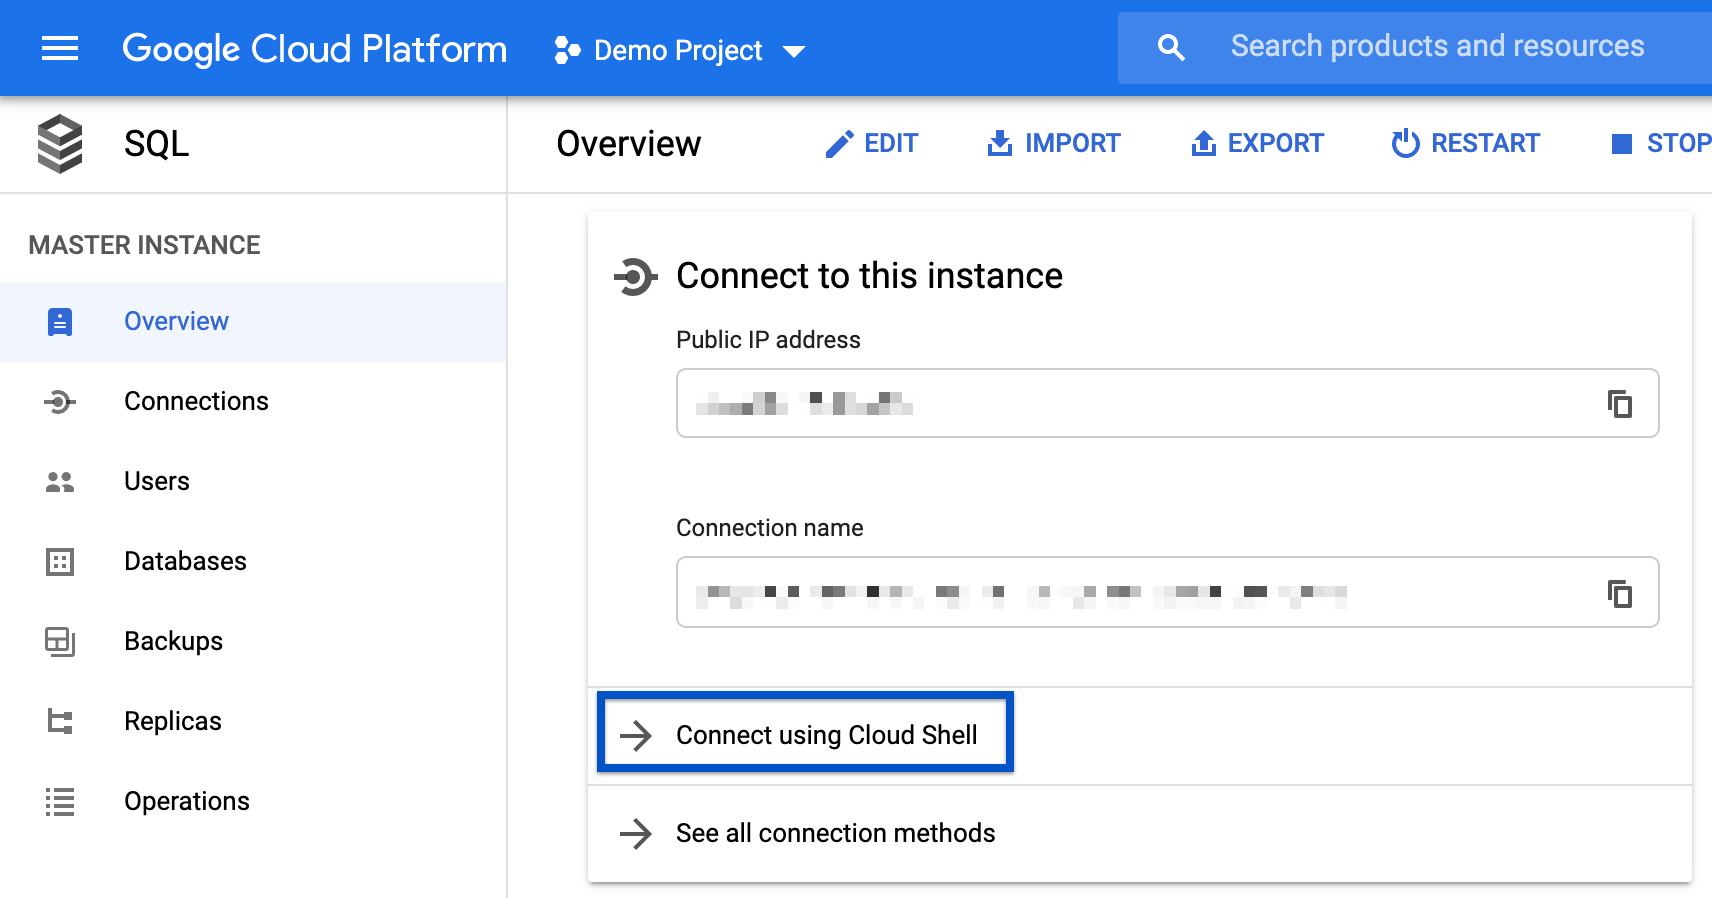Copy the Connection name value
Viewport: 1712px width, 898px height.
tap(1620, 593)
